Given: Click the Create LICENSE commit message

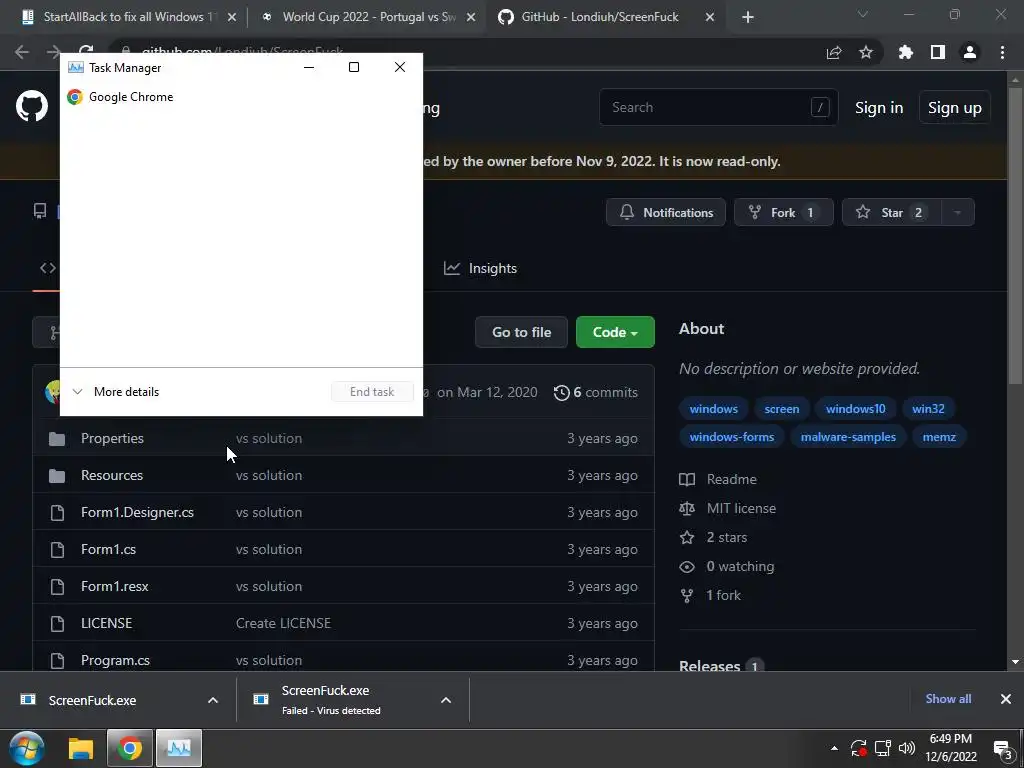Looking at the screenshot, I should coord(283,624).
